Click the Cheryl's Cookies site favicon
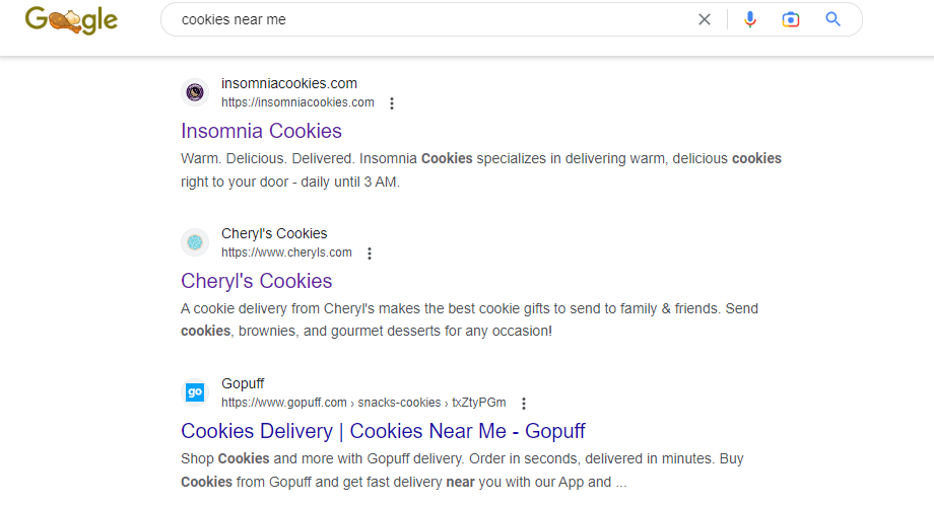Screen dimensions: 934x518 195,242
